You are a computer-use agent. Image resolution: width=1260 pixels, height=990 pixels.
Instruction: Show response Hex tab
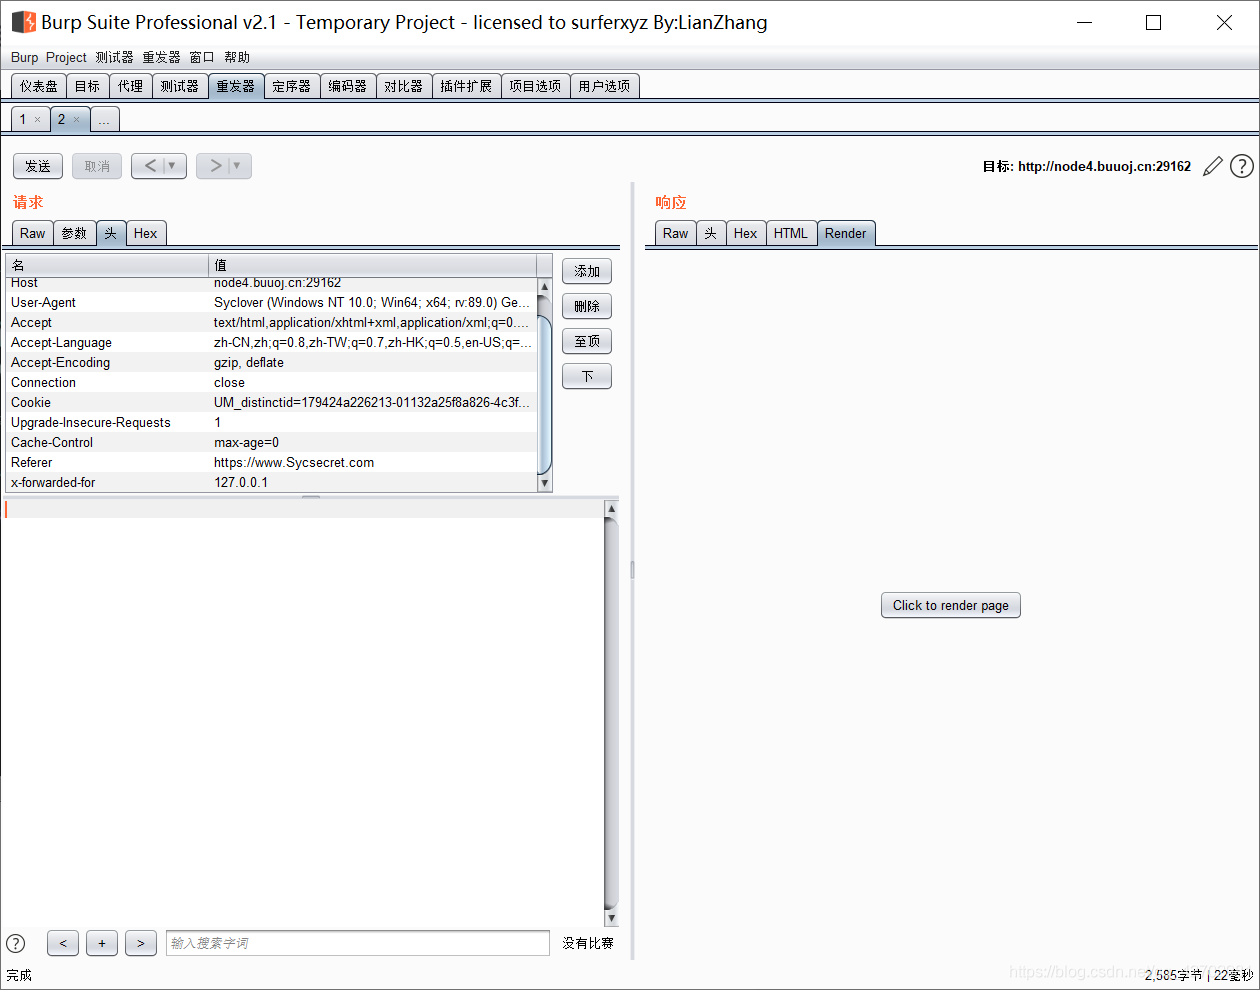click(x=746, y=233)
